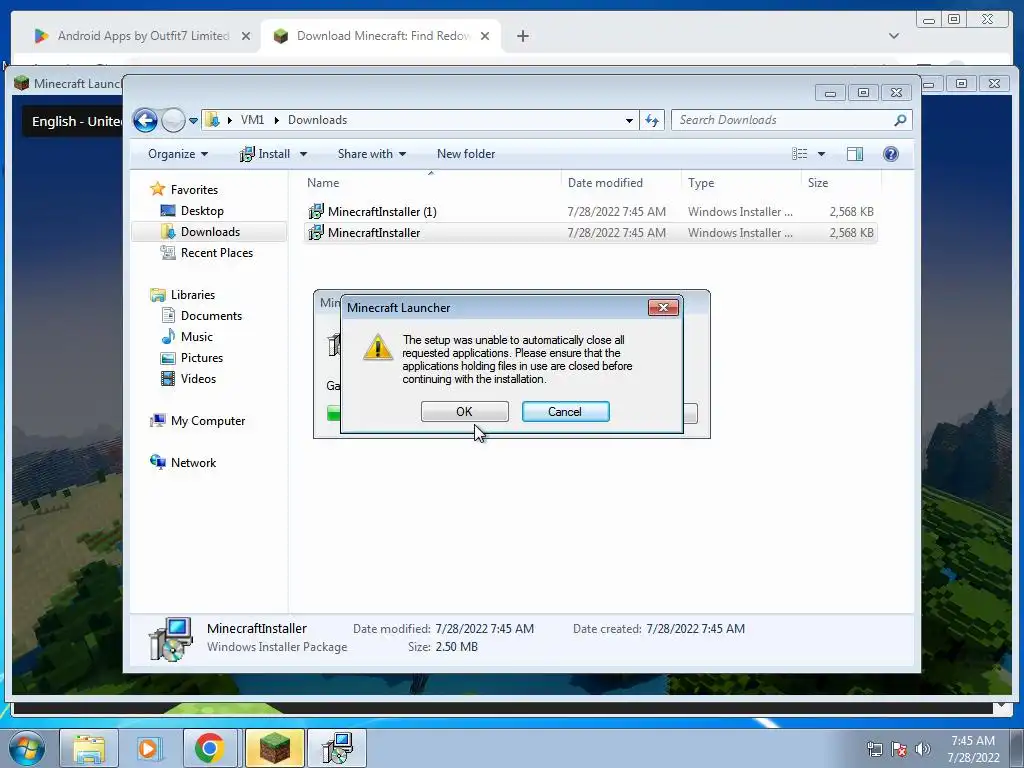Close the Android Apps by Outfit7 tab
The image size is (1024, 768).
pos(246,36)
